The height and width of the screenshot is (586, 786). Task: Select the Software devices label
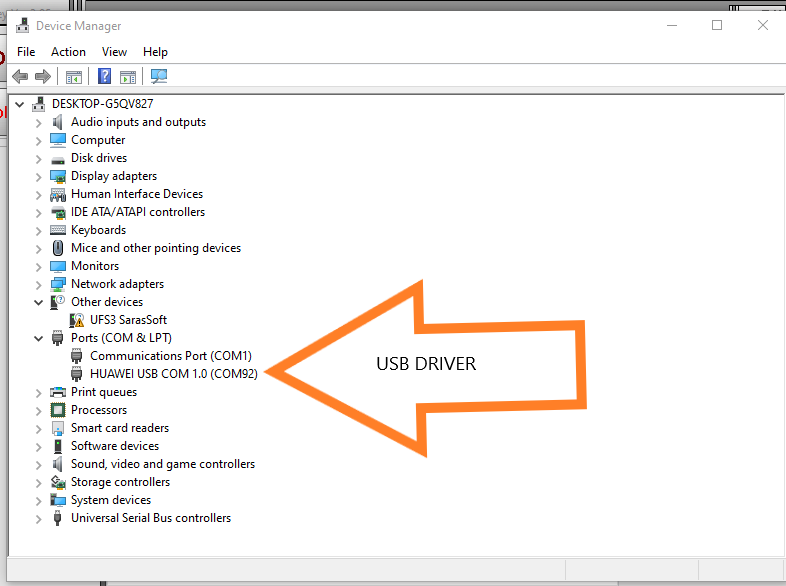[115, 446]
